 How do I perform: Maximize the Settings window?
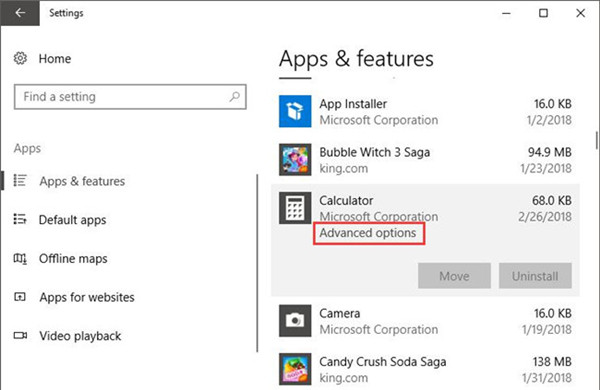(543, 13)
